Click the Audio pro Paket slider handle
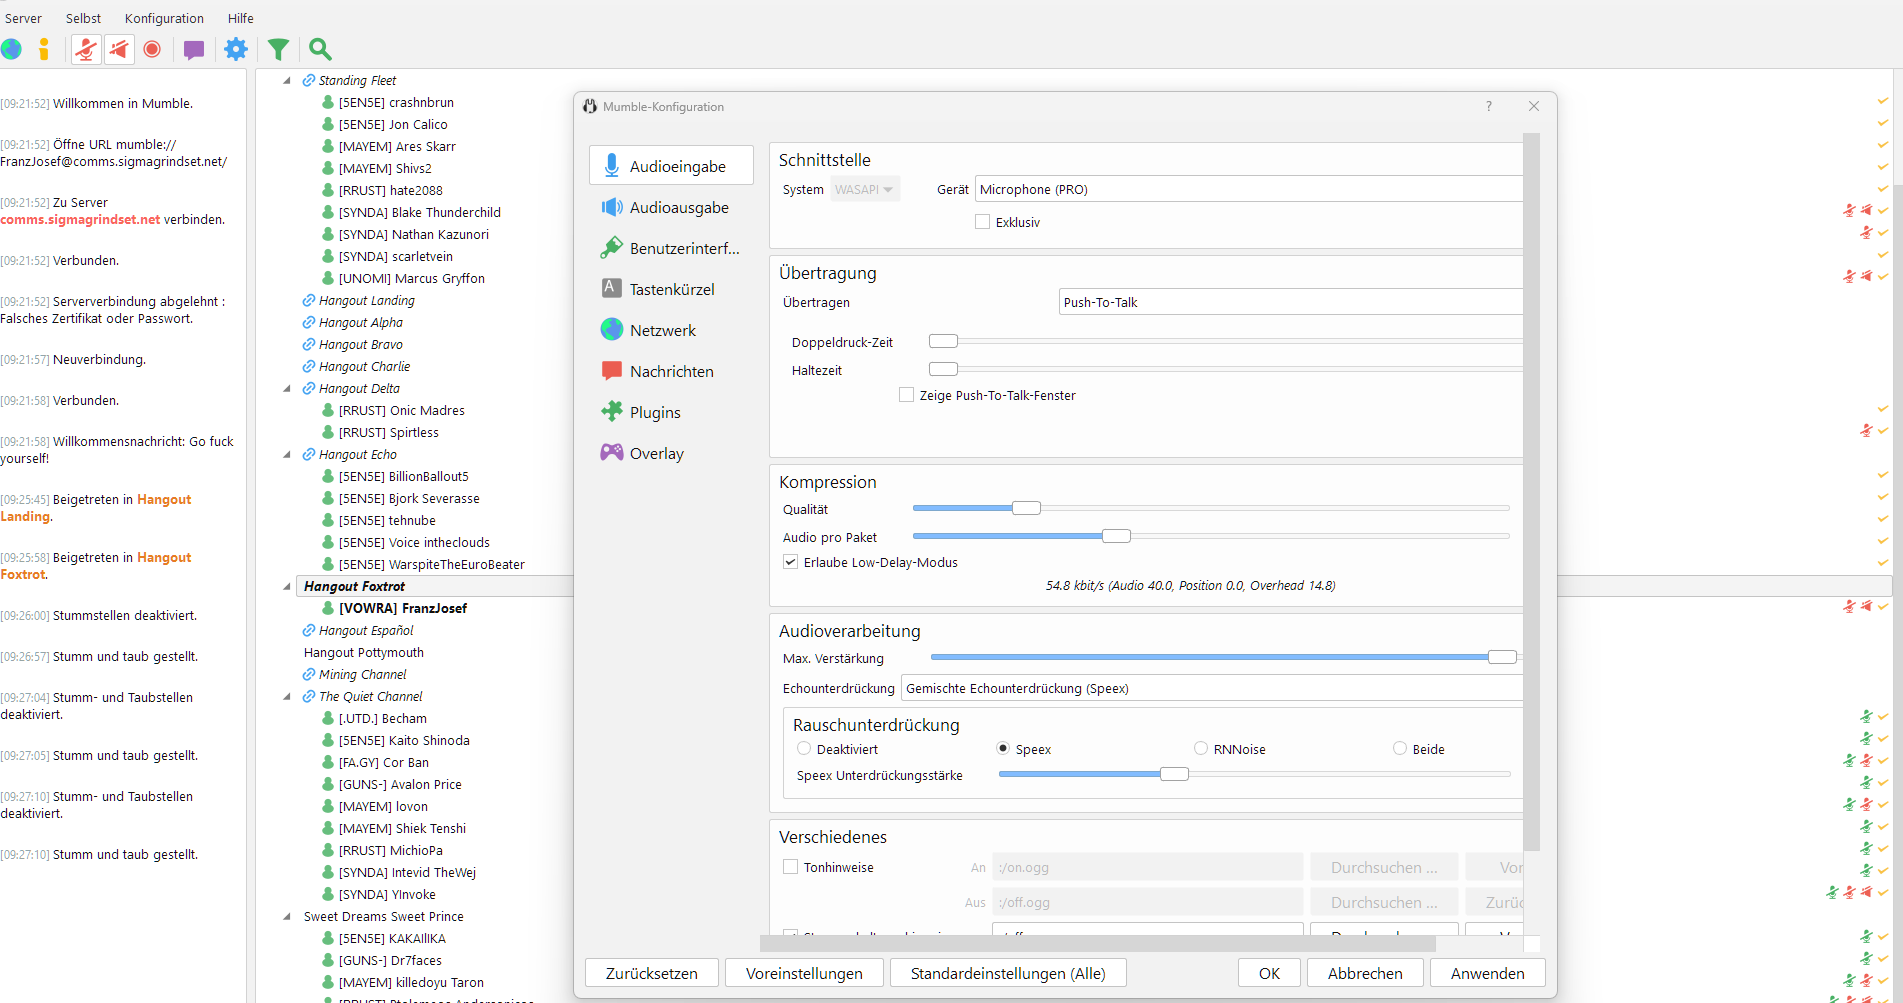 tap(1116, 536)
